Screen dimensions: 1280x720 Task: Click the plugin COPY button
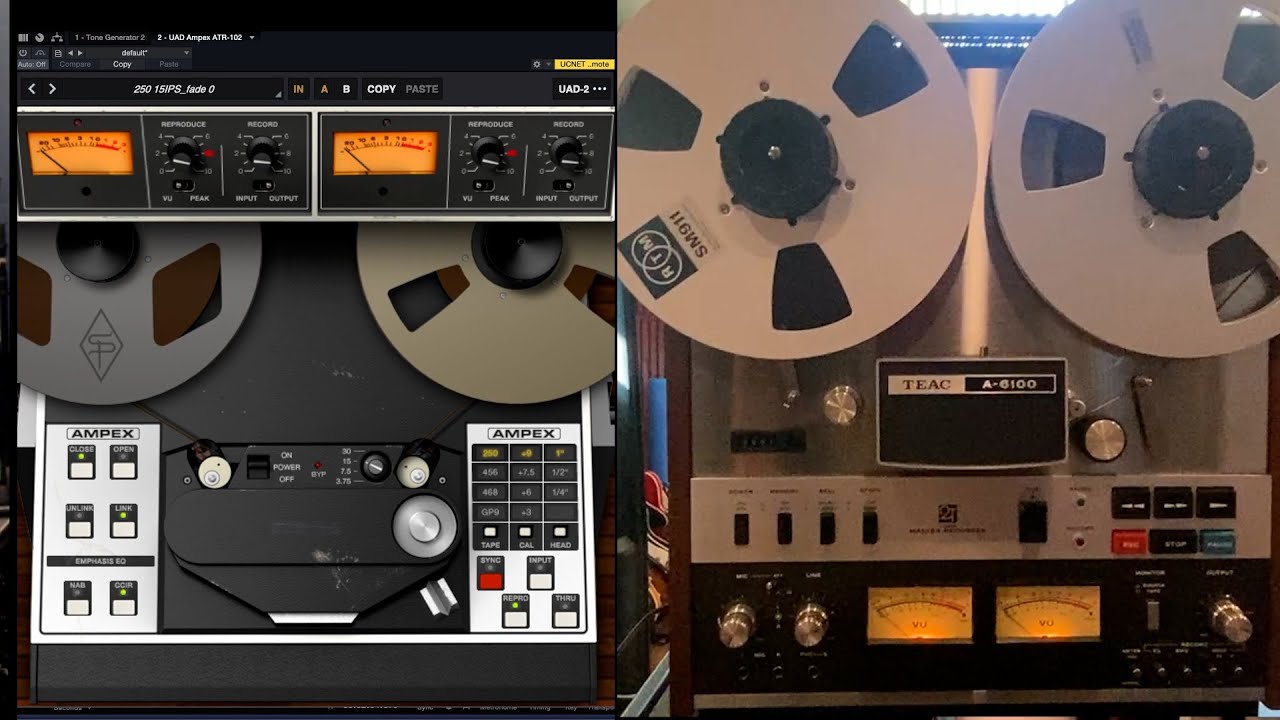[381, 89]
